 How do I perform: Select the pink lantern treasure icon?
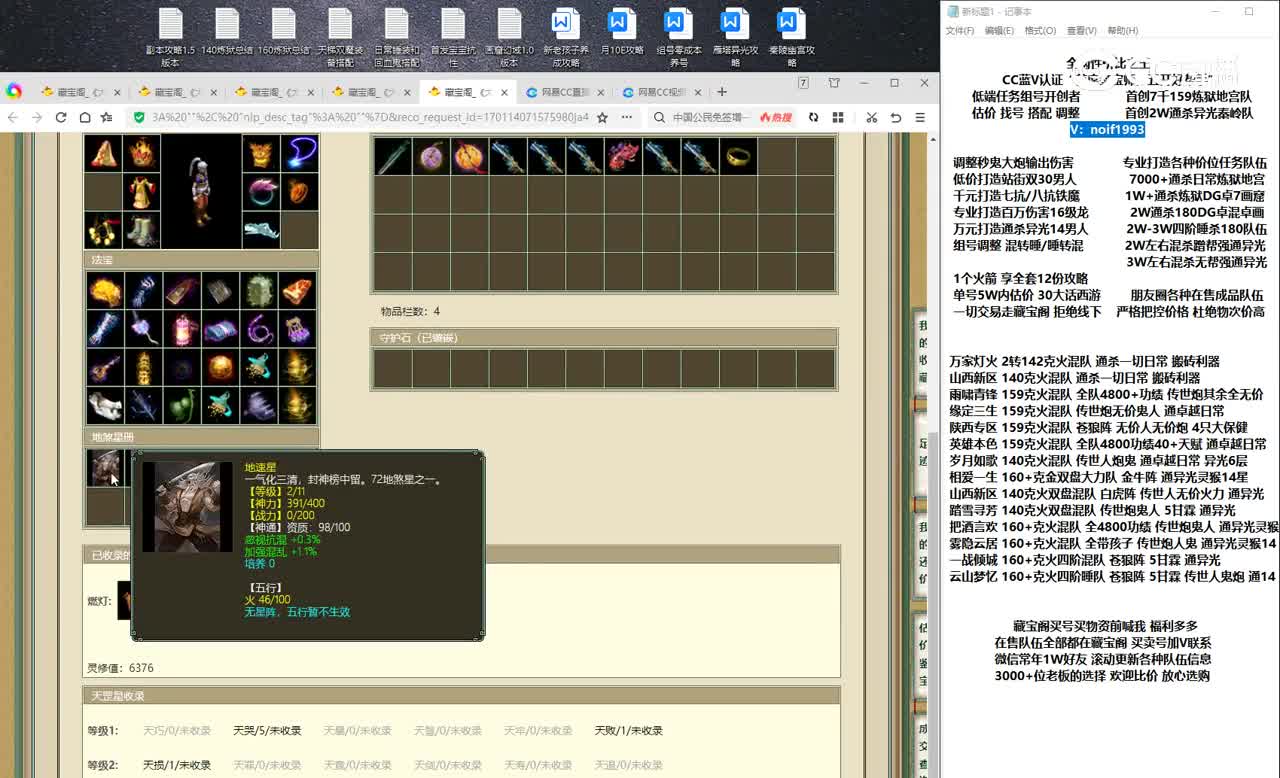click(181, 329)
